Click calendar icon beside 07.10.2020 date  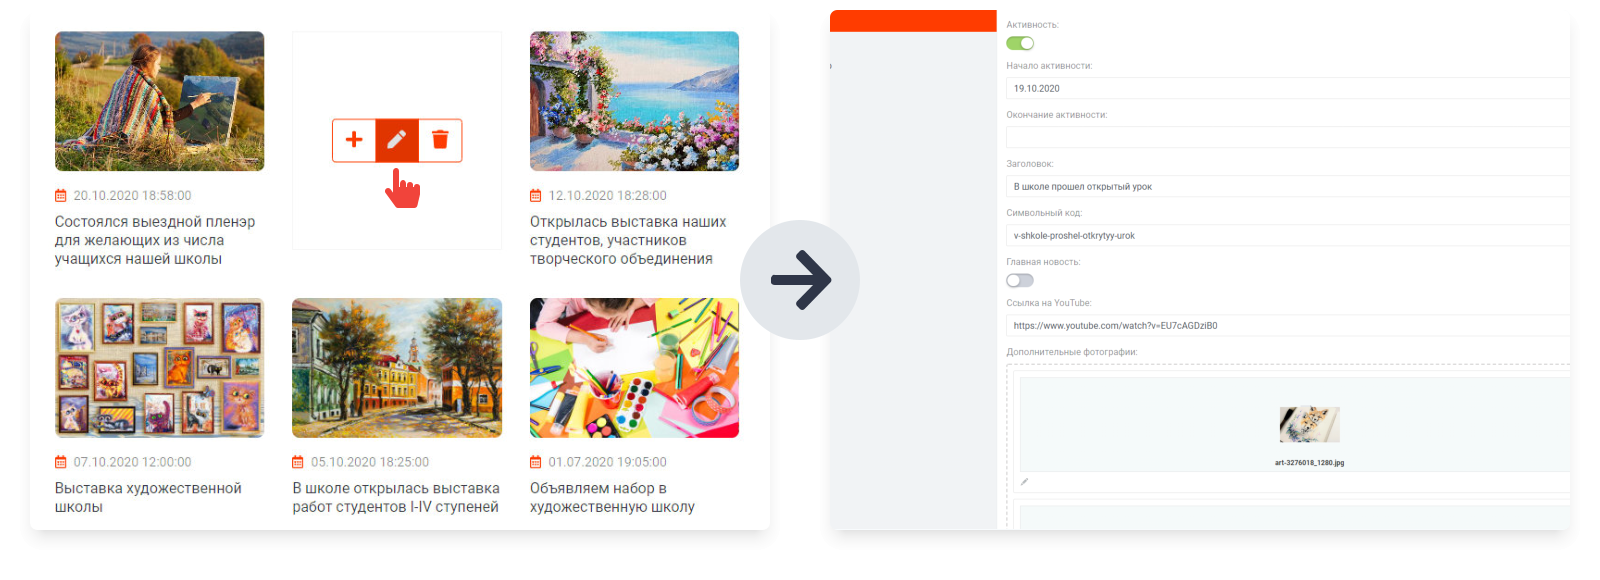point(61,462)
